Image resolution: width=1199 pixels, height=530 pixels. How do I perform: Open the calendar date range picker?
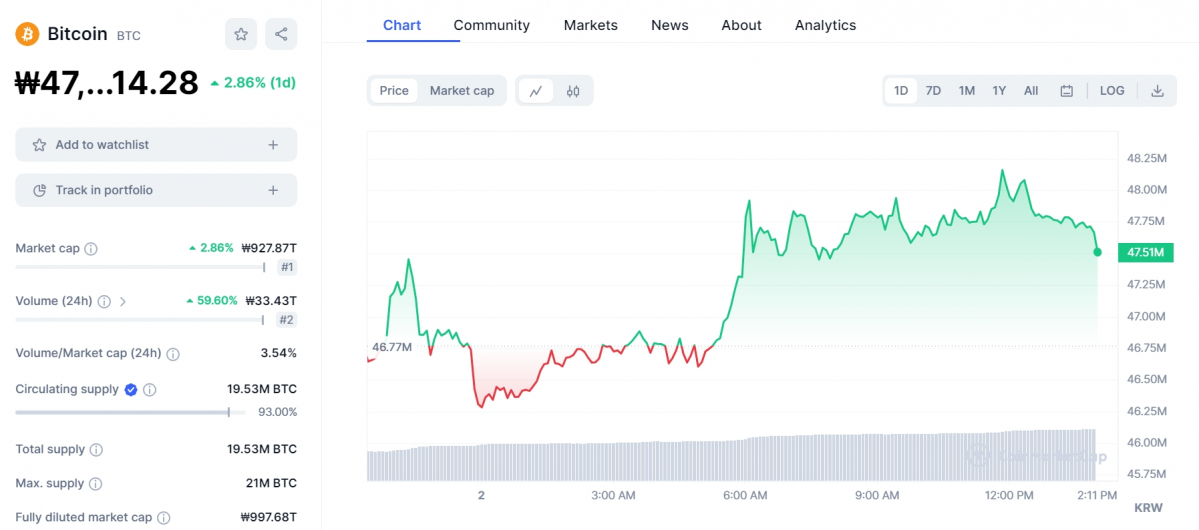click(1066, 91)
